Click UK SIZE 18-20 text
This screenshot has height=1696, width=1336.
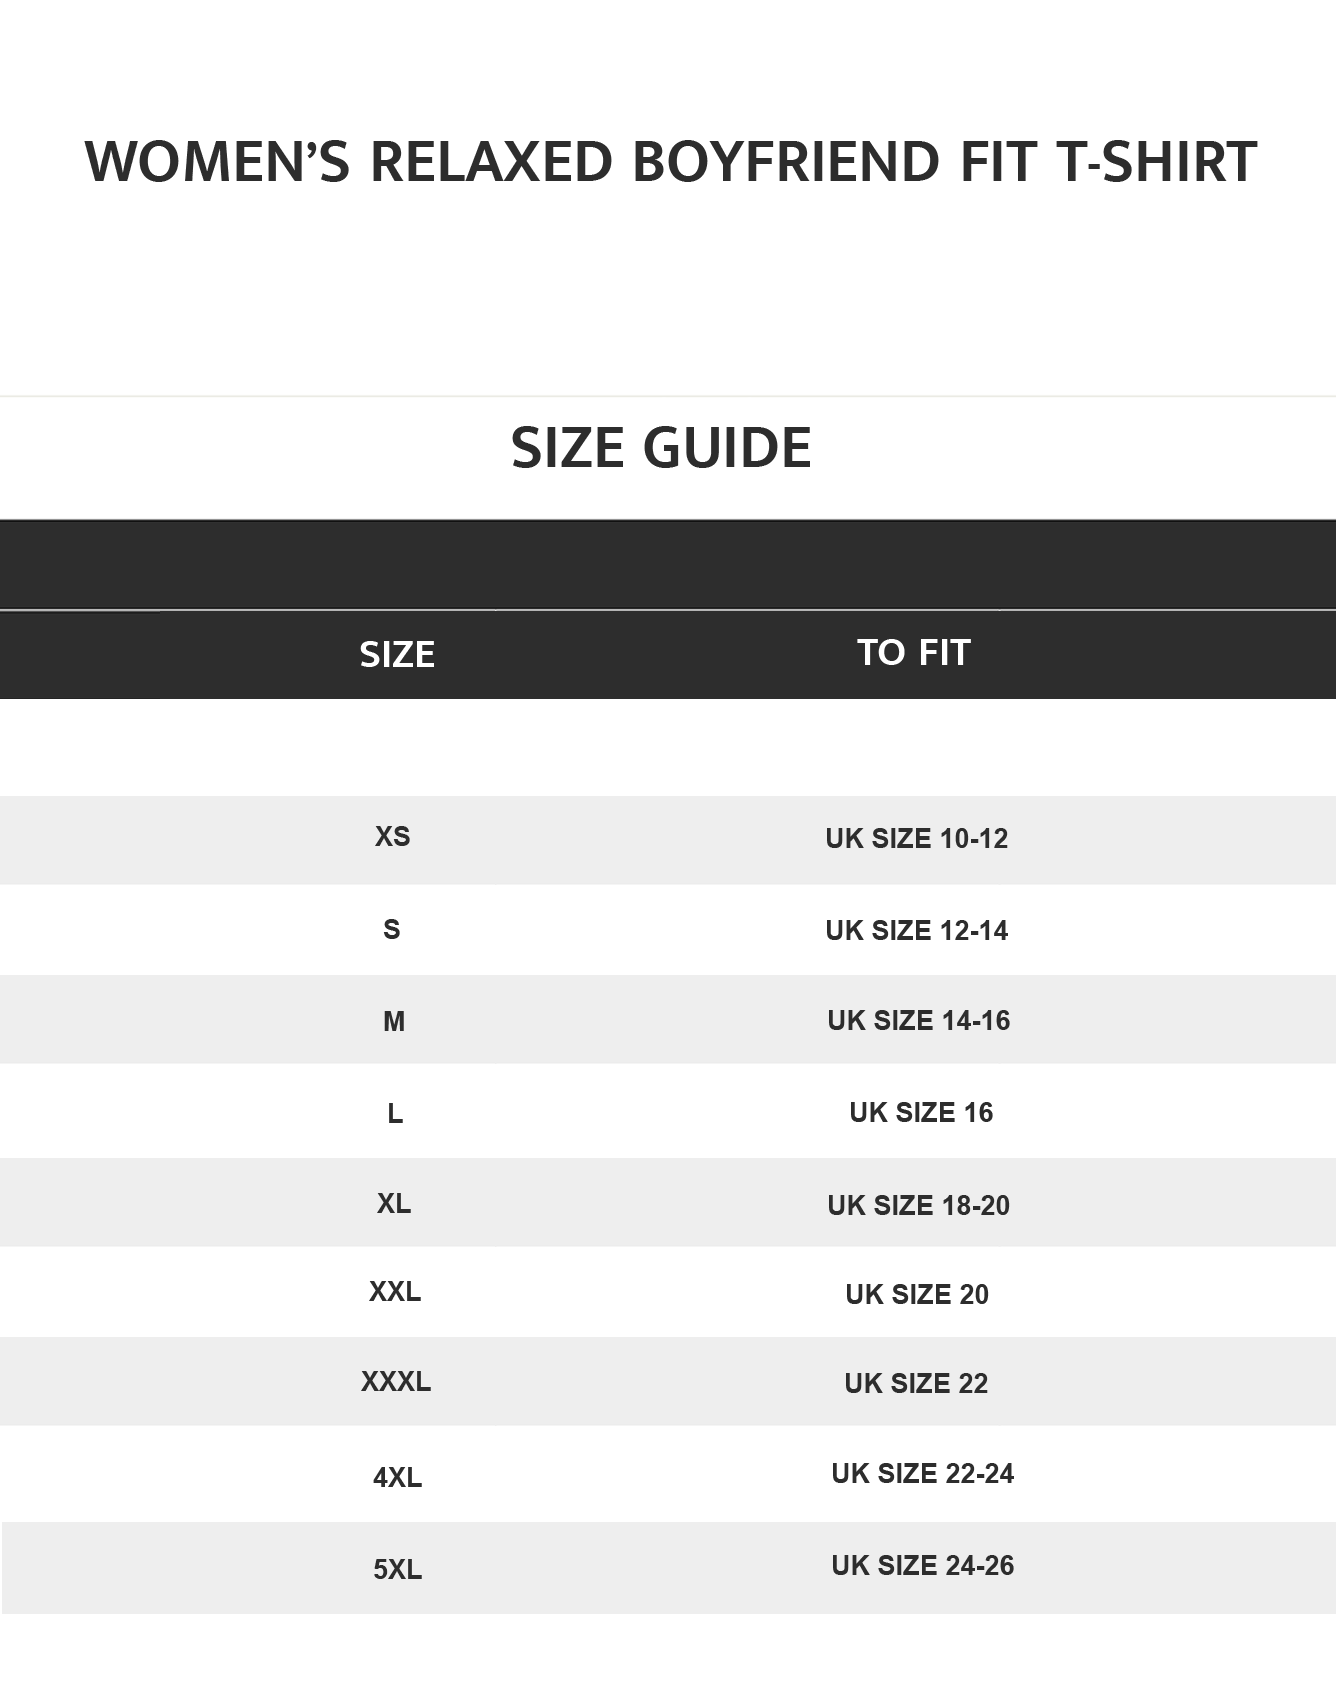(x=918, y=1206)
